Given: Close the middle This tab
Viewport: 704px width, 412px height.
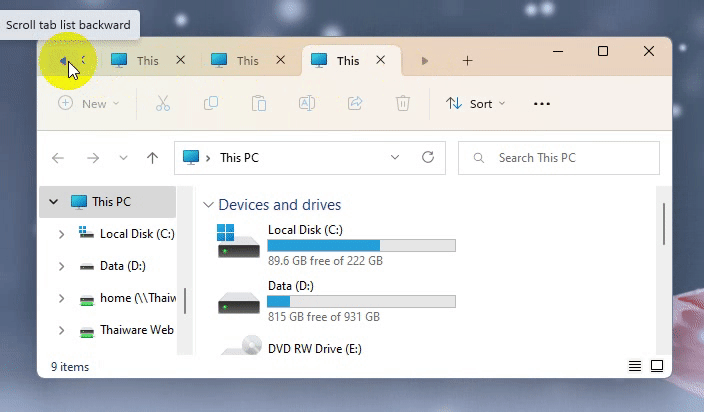Looking at the screenshot, I should 281,60.
